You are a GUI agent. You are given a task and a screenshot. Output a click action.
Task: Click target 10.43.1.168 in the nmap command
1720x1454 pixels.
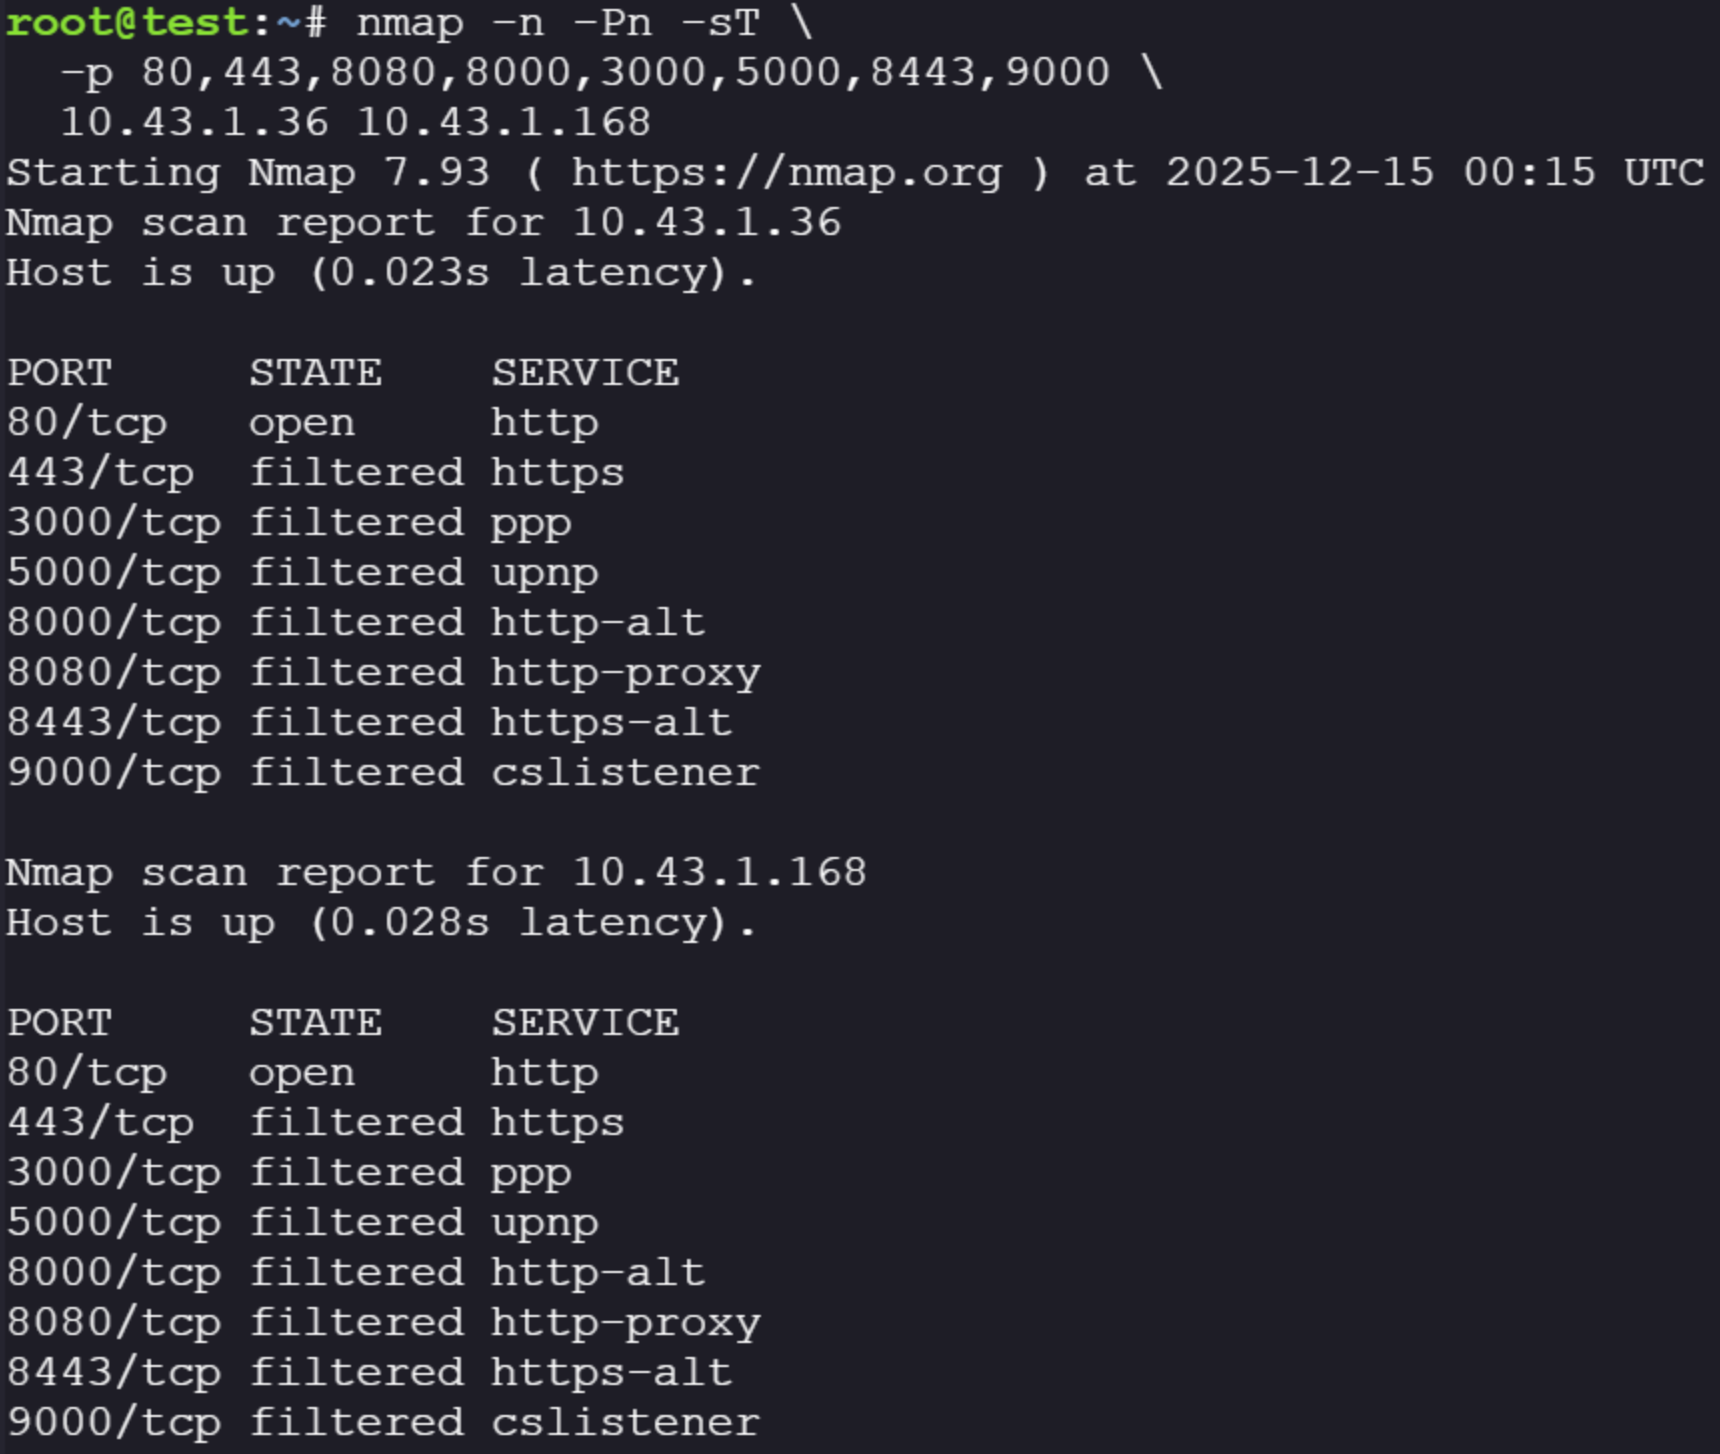503,122
